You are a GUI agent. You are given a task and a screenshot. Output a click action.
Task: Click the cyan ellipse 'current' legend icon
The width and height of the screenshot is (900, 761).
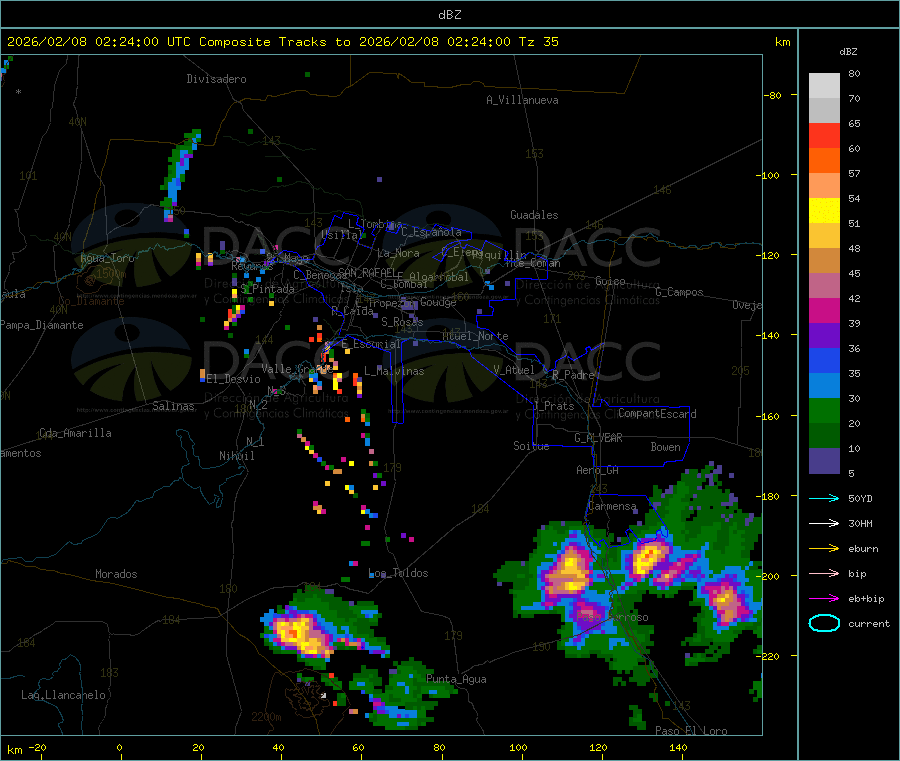coord(824,623)
